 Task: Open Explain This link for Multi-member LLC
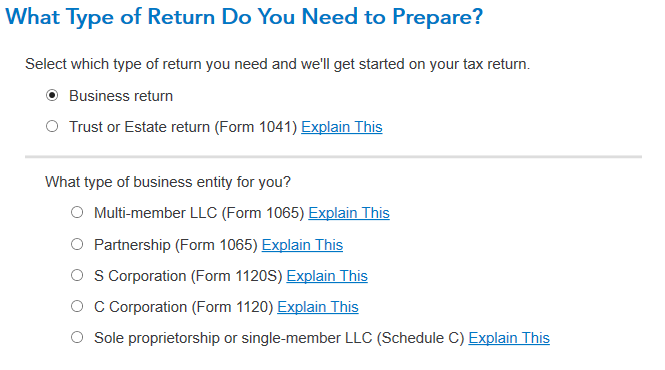pyautogui.click(x=349, y=213)
